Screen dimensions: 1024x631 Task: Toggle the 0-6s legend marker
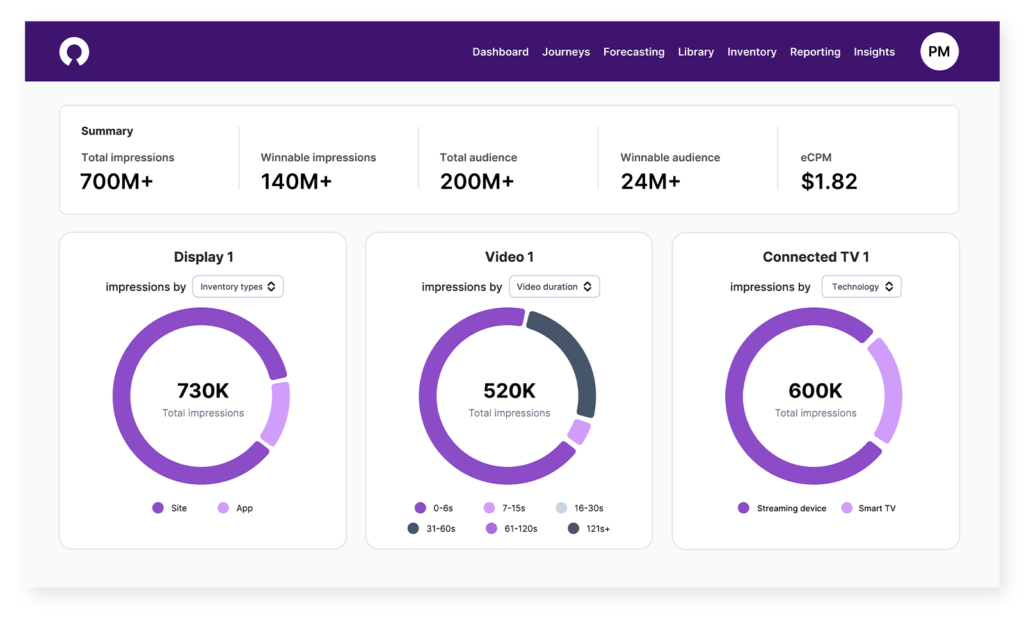(x=420, y=508)
